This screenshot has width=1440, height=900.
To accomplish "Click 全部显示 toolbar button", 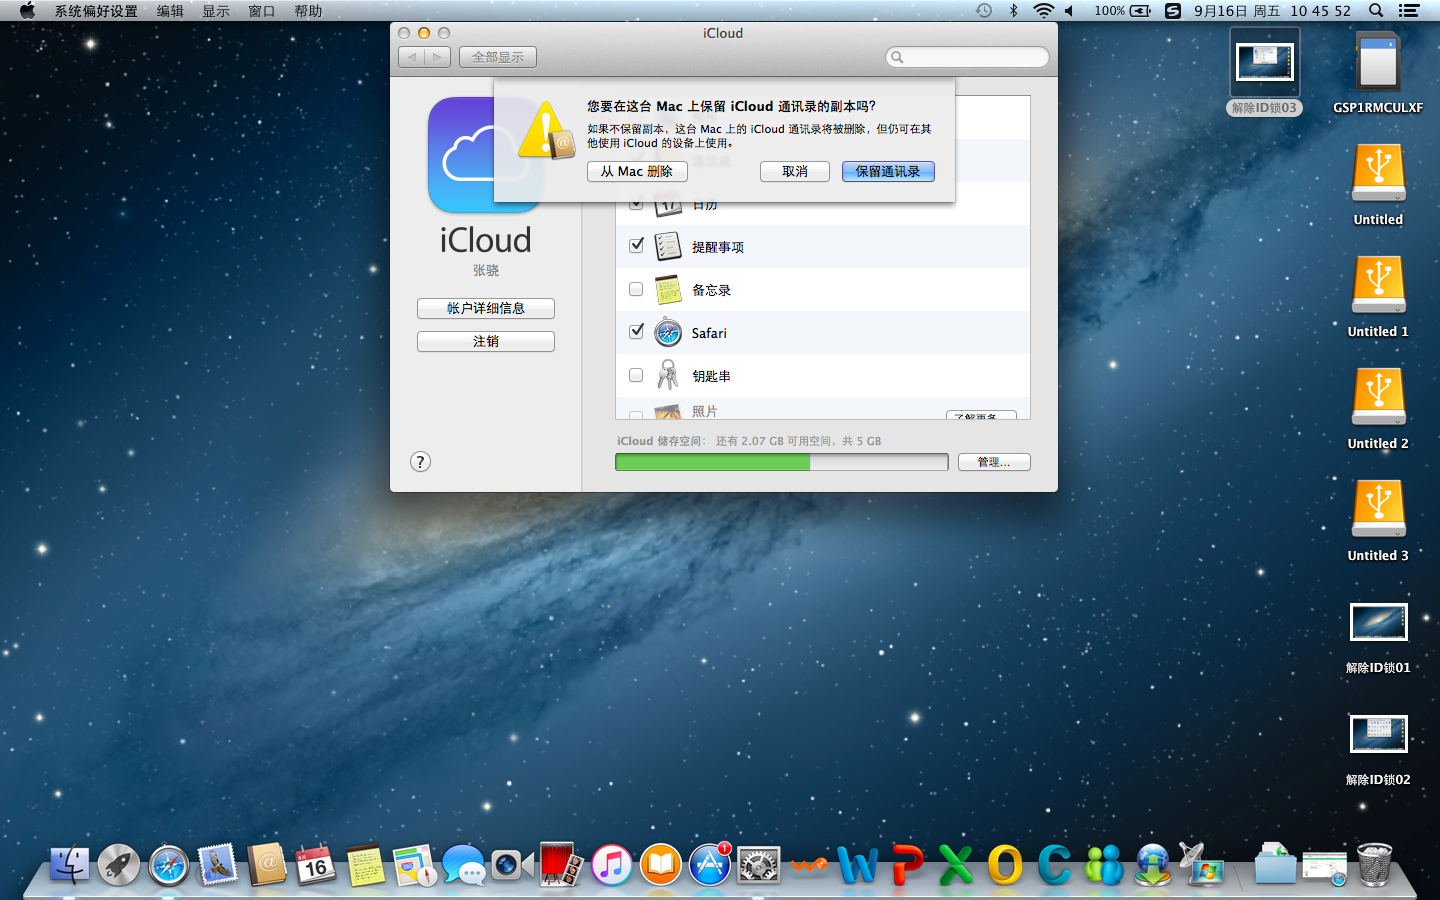I will click(x=498, y=57).
